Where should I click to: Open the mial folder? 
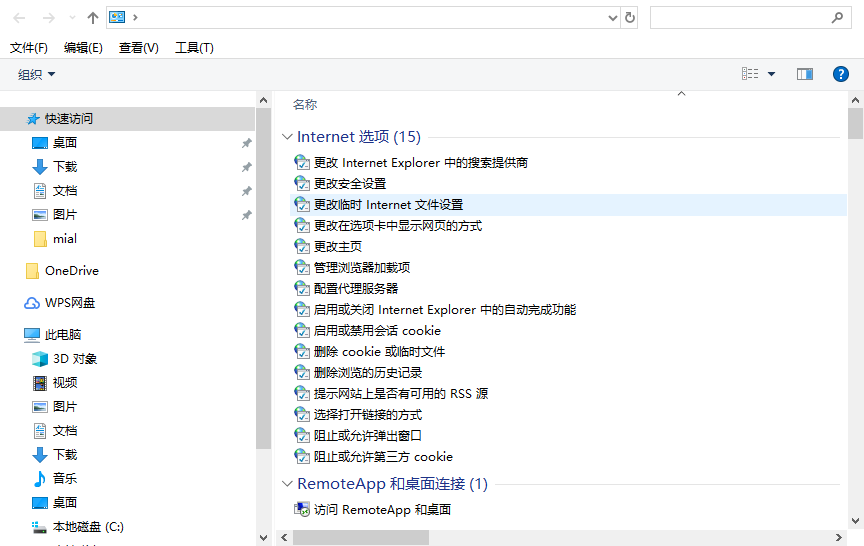64,239
